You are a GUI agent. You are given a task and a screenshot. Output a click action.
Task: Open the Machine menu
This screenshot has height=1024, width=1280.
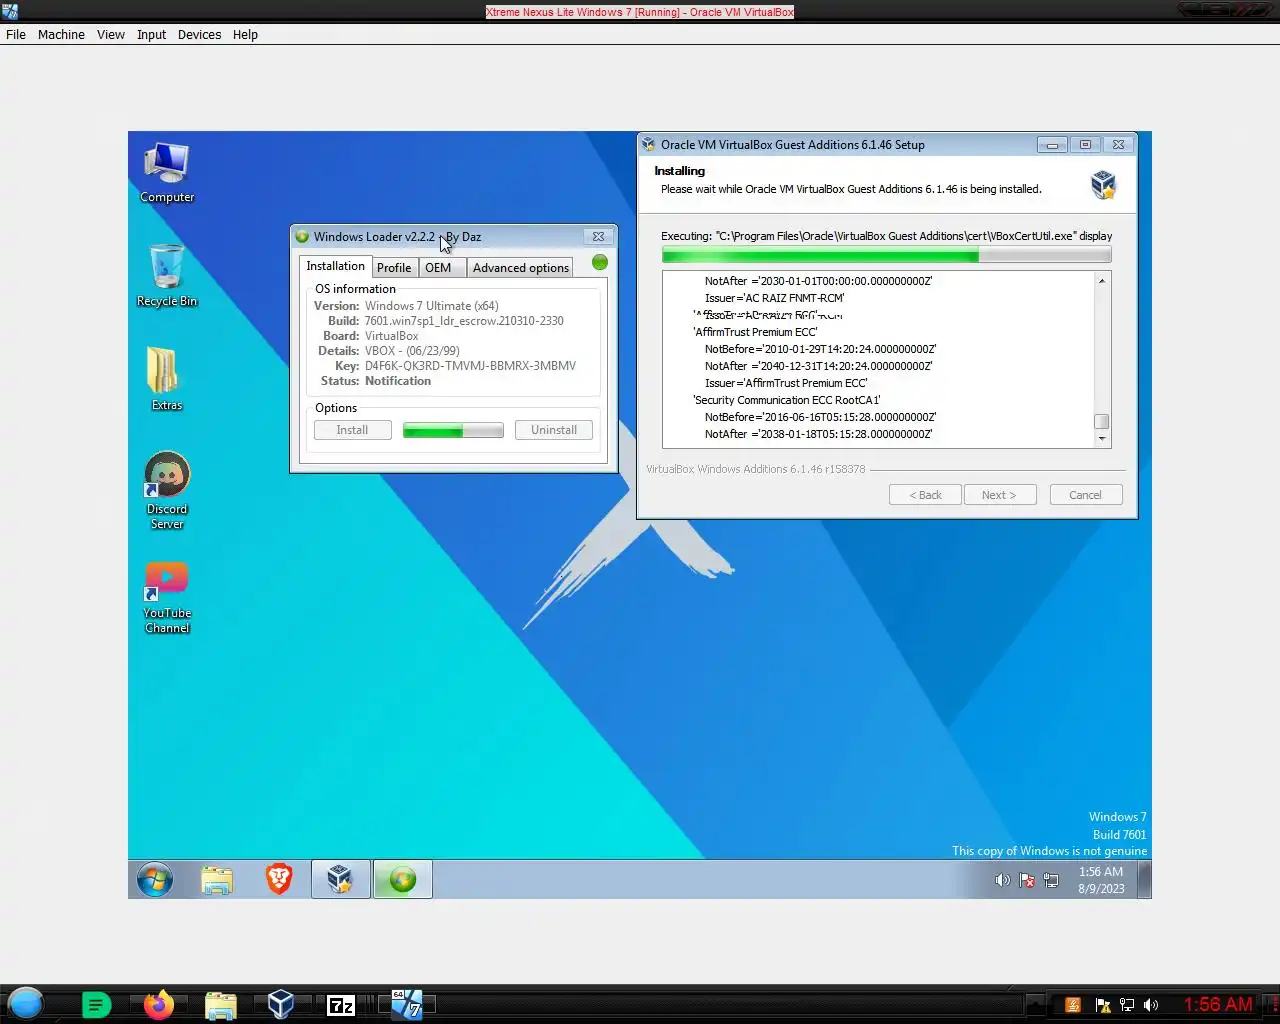point(61,34)
